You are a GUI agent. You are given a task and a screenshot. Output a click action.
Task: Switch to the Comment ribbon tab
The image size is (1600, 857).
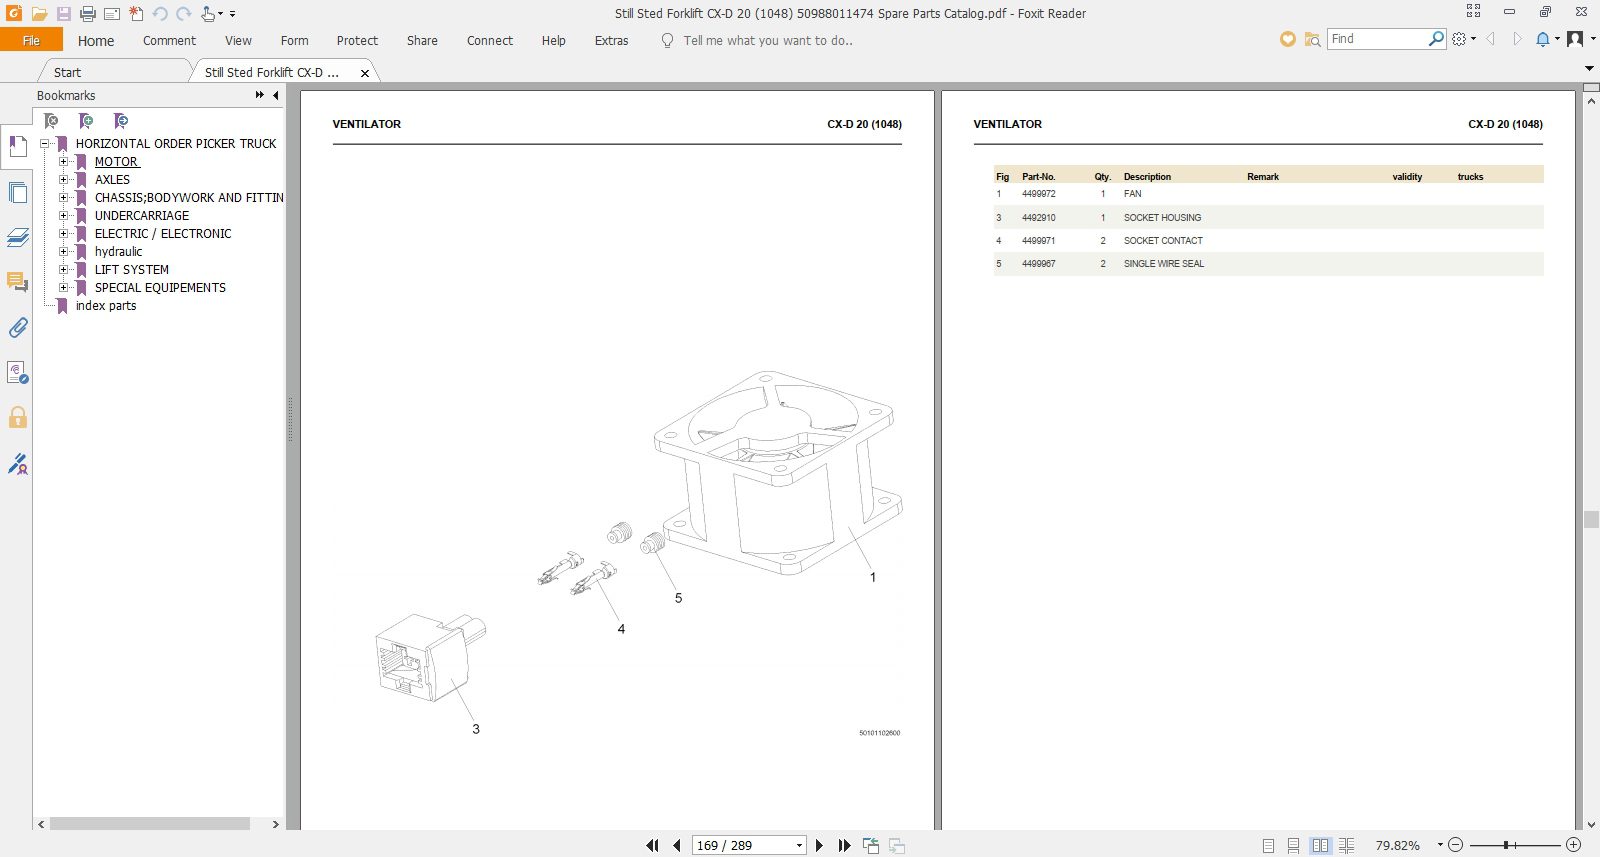[169, 41]
